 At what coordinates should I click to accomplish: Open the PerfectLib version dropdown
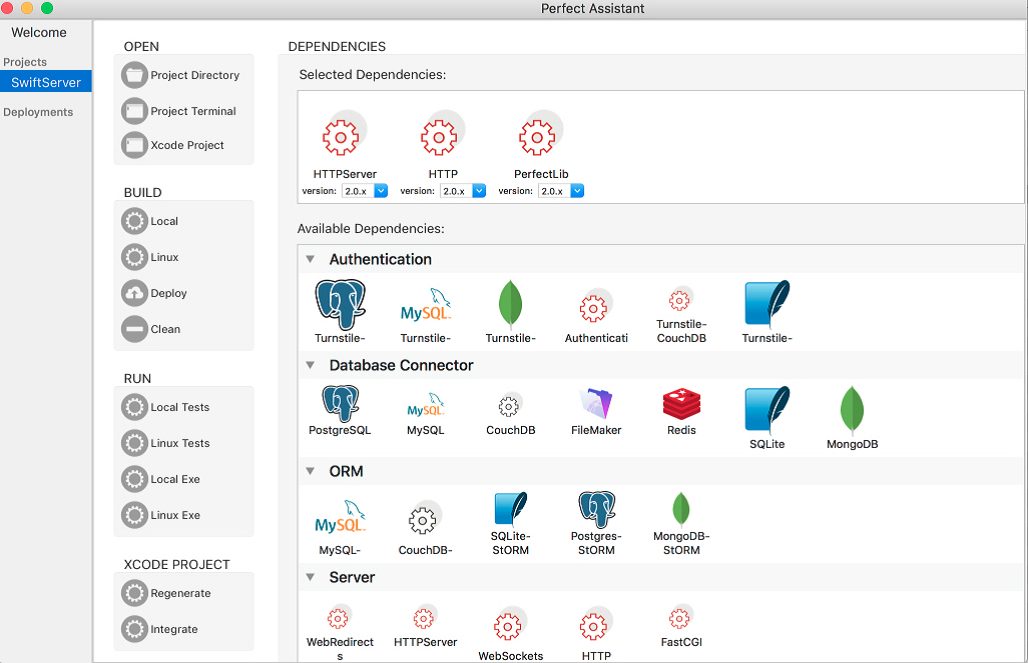click(577, 191)
